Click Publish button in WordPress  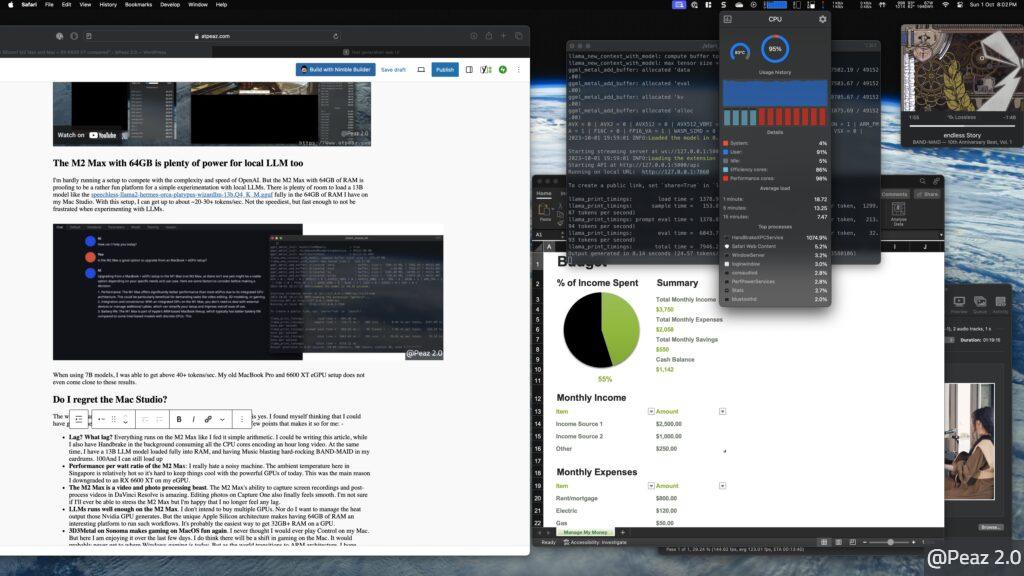tap(445, 69)
